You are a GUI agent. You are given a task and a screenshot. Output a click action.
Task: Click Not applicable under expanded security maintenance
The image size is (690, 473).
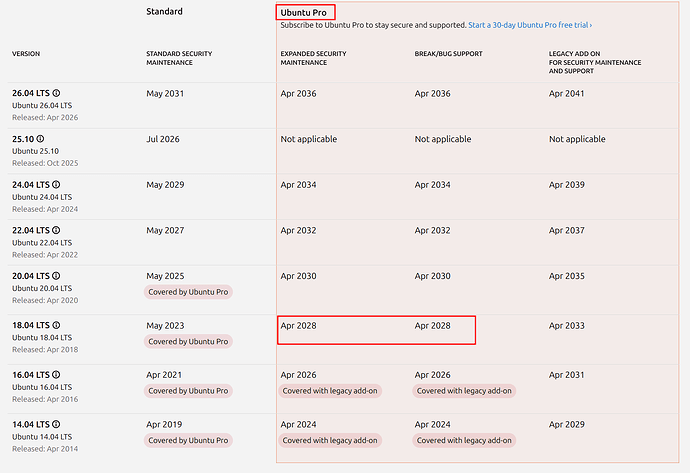[x=308, y=139]
